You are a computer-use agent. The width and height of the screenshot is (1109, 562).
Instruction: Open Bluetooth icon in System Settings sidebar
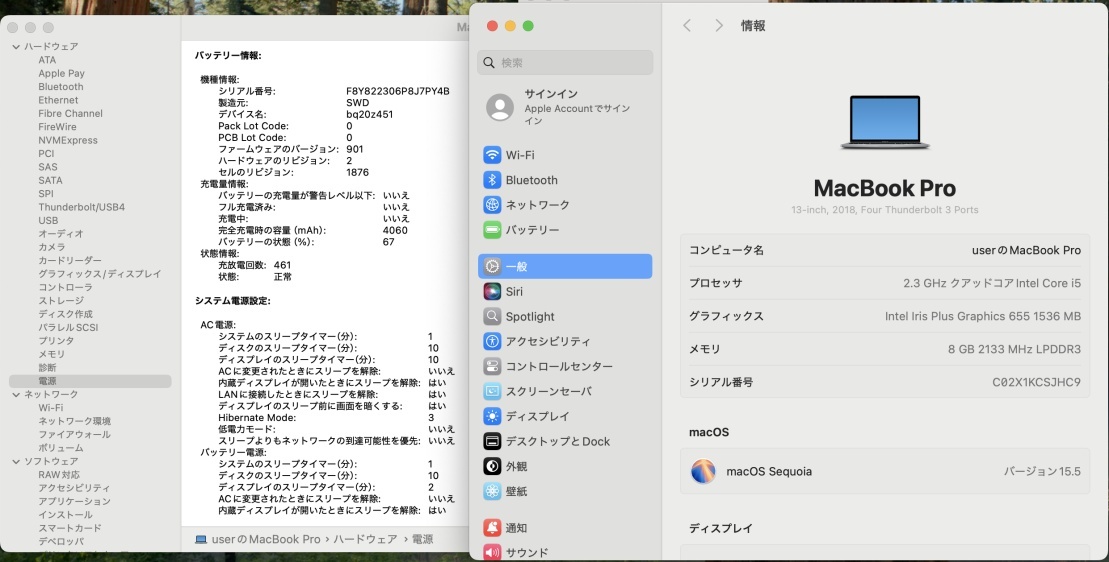coord(492,180)
